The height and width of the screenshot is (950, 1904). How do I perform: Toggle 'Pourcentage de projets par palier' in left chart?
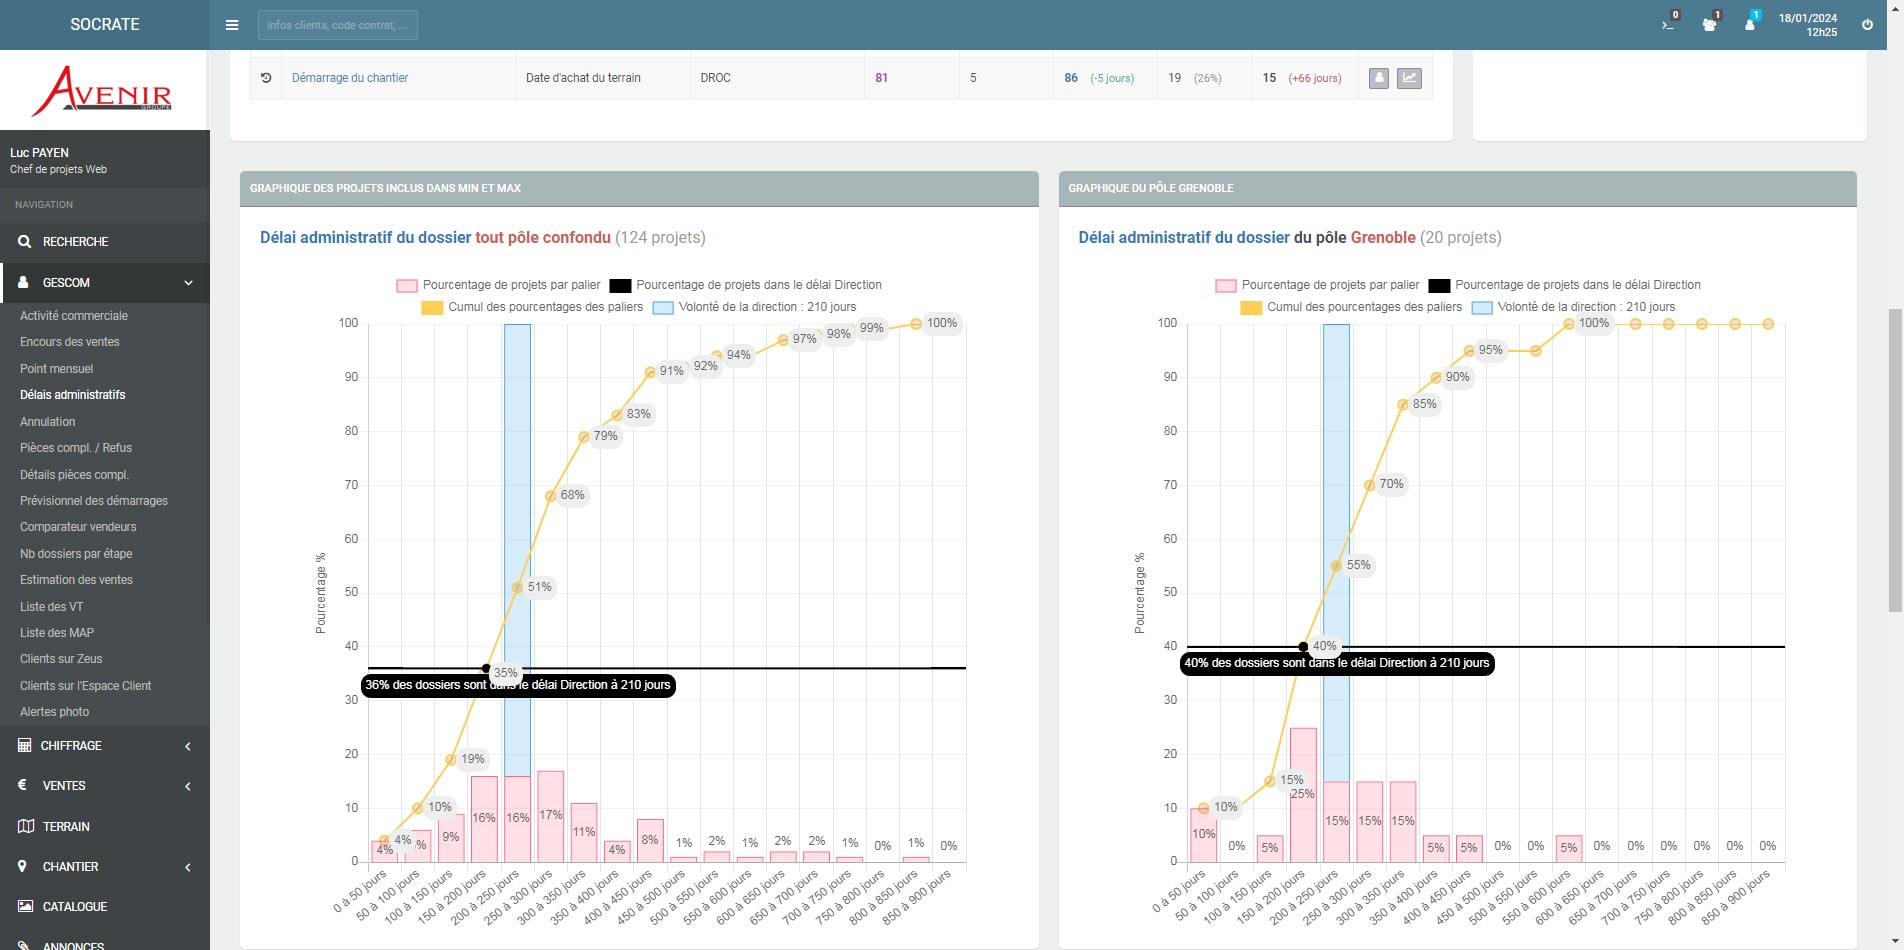point(498,285)
